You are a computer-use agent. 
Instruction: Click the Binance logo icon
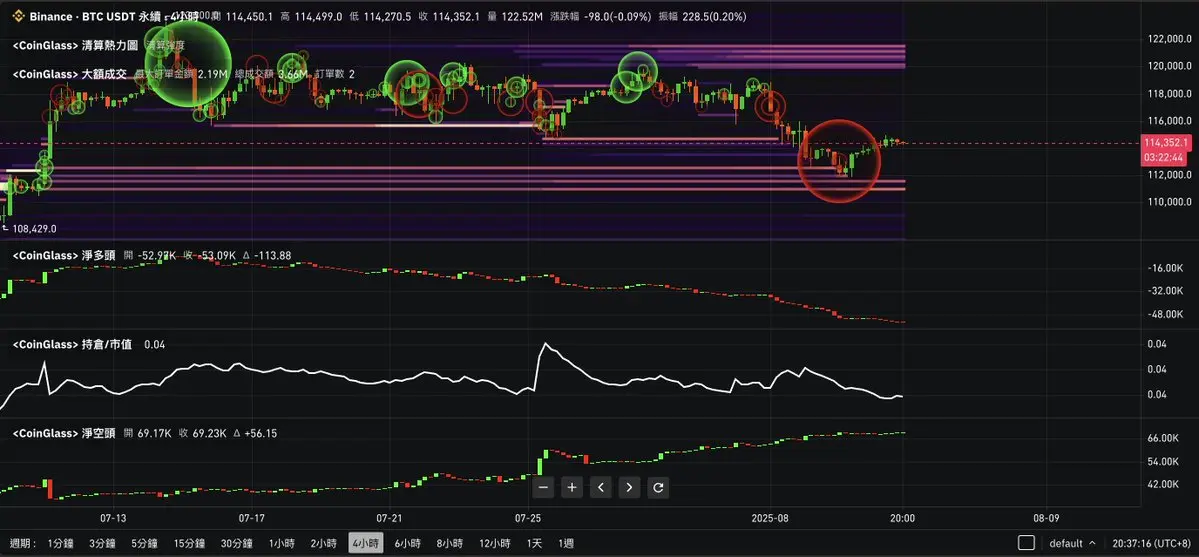click(17, 16)
